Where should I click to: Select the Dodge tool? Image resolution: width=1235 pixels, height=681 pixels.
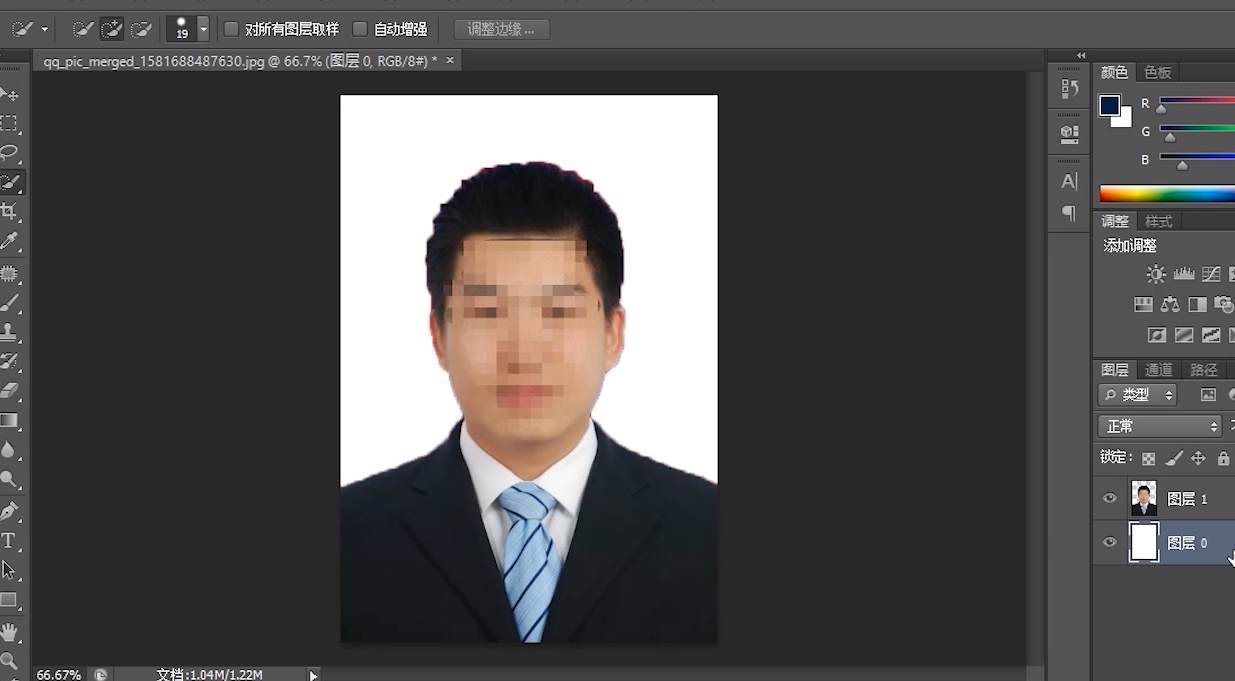point(10,480)
